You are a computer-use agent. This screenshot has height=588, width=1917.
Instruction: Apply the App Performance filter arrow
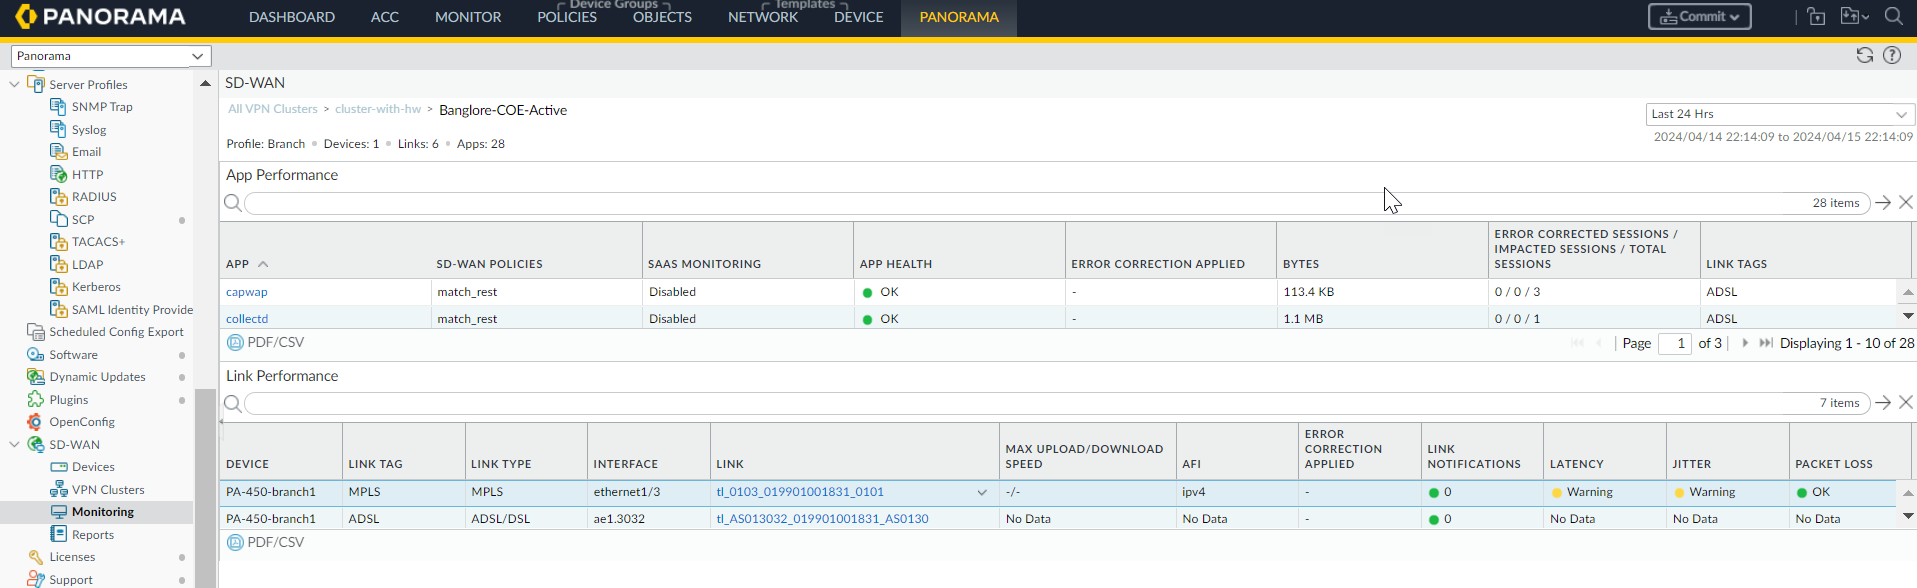tap(1883, 203)
